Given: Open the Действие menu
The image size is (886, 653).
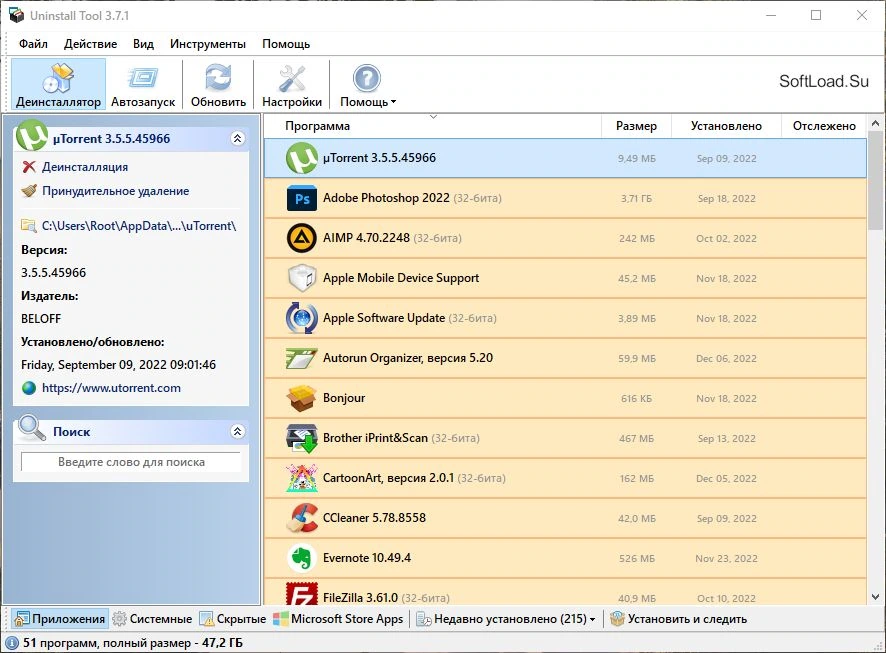Looking at the screenshot, I should coord(90,44).
